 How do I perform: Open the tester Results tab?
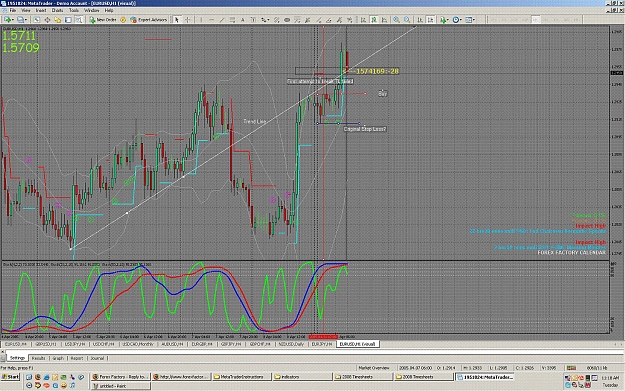point(38,358)
